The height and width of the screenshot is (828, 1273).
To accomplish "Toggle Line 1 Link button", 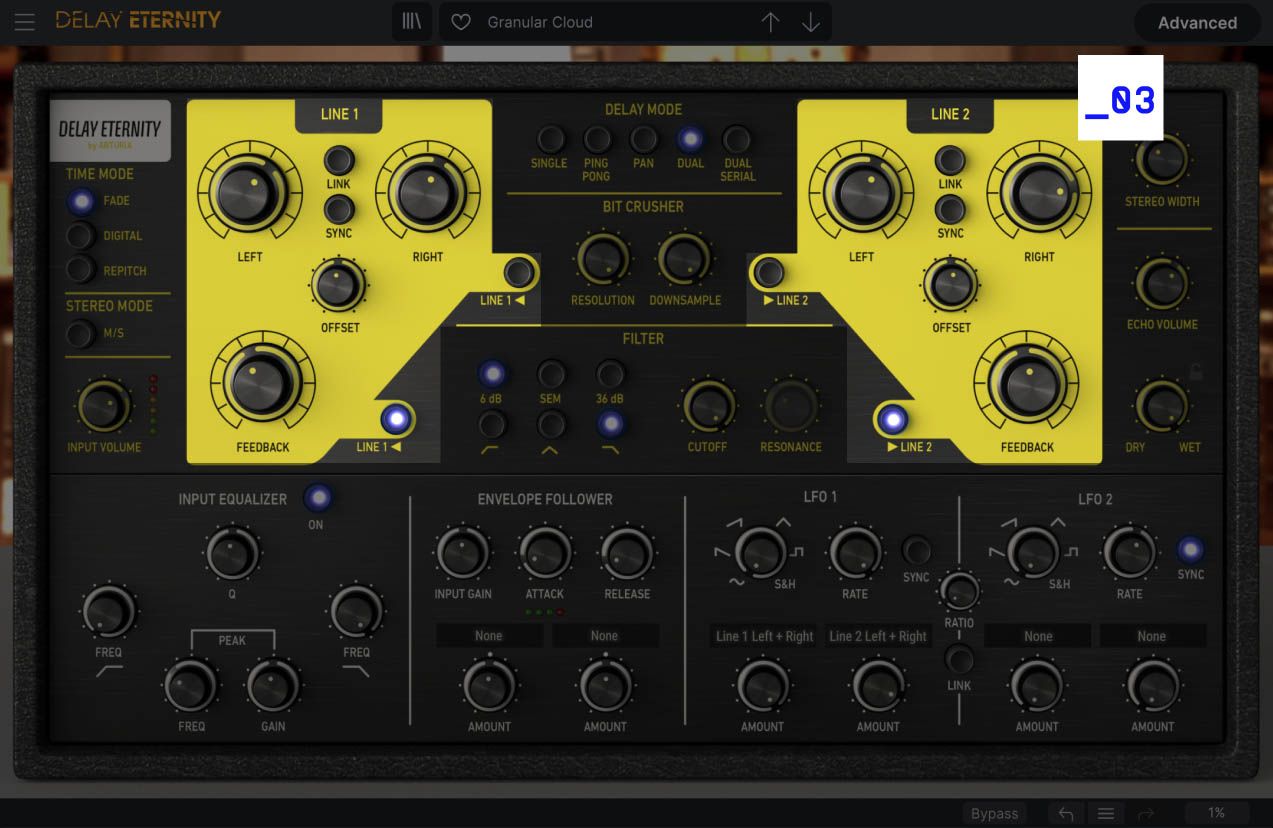I will coord(339,160).
